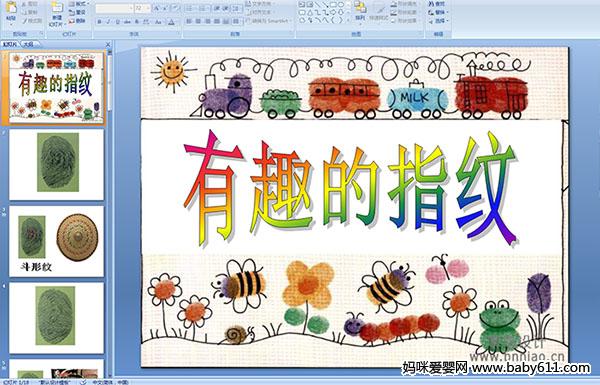Select the Slides tab in the slide pane
600x385 pixels.
click(x=10, y=44)
